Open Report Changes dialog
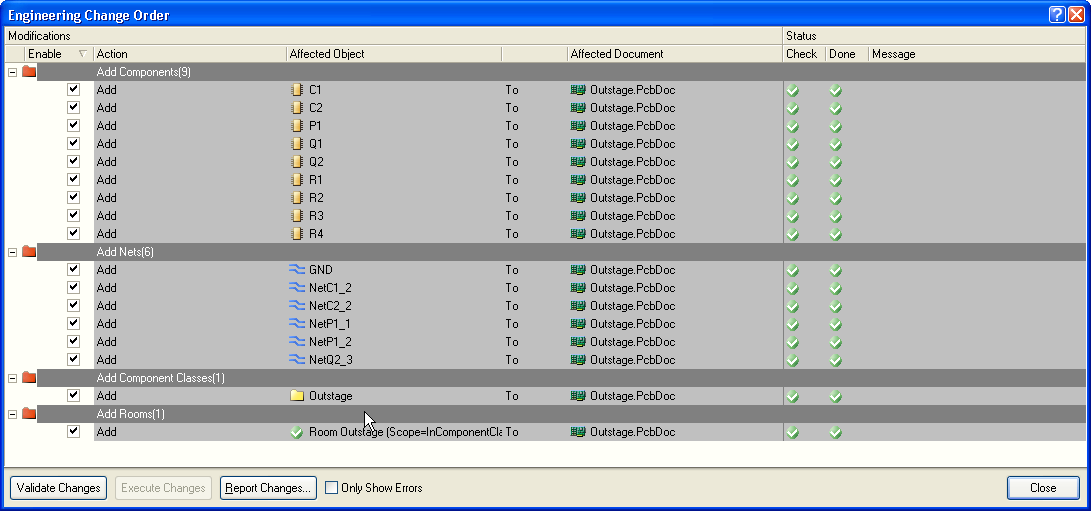This screenshot has width=1091, height=511. (x=268, y=488)
